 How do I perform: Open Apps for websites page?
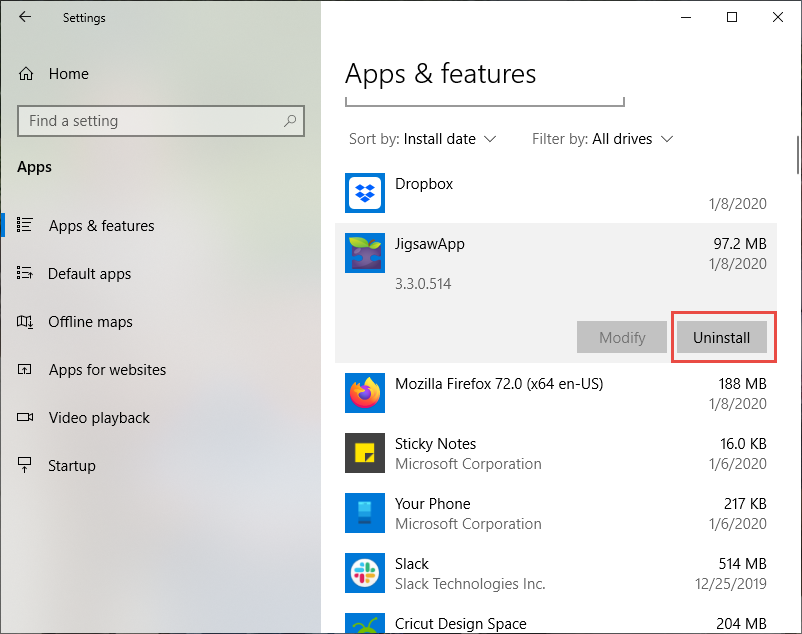(107, 370)
